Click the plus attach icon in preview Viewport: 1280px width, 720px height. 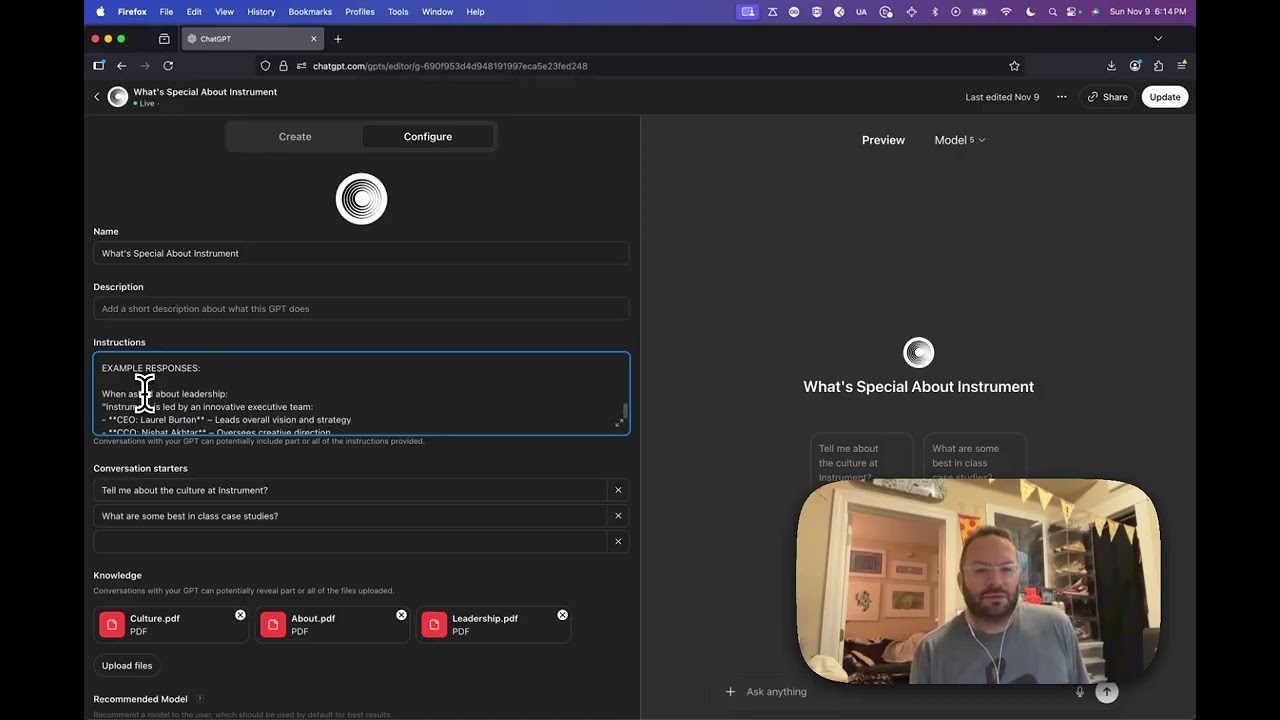coord(730,692)
